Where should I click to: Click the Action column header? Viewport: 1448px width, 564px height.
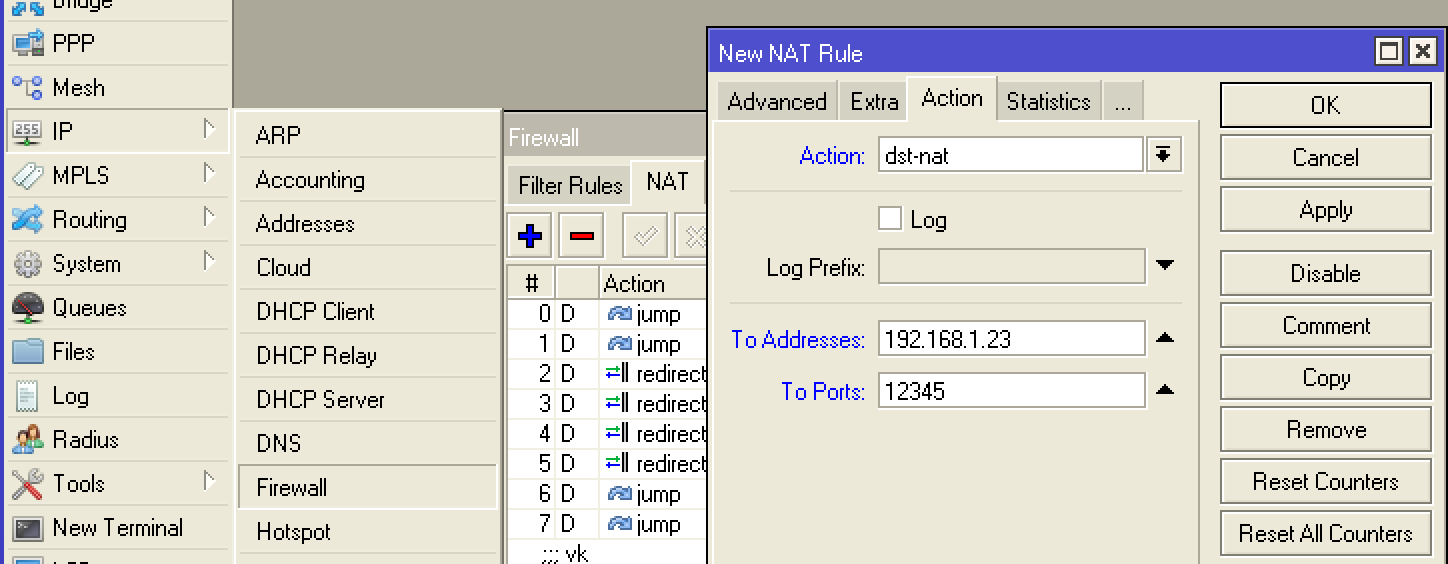(x=653, y=284)
